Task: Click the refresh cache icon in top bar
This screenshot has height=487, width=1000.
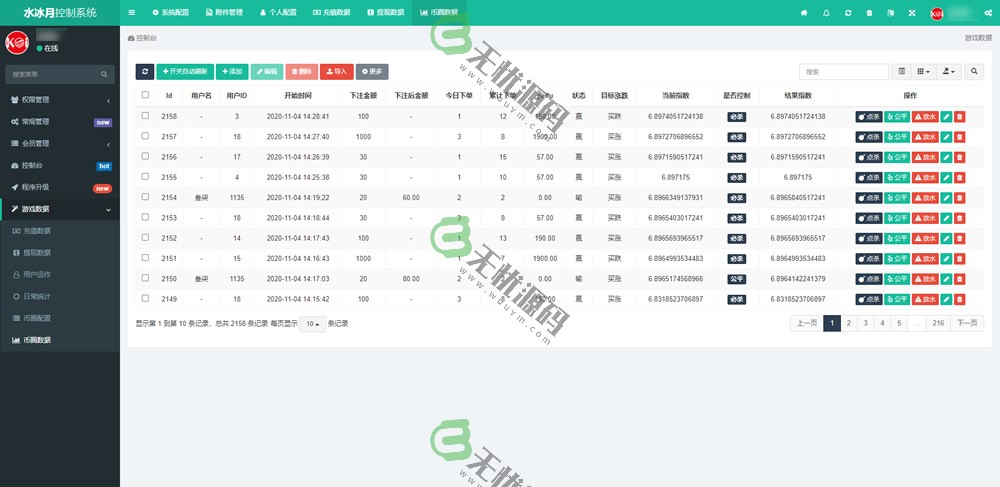Action: [x=848, y=13]
